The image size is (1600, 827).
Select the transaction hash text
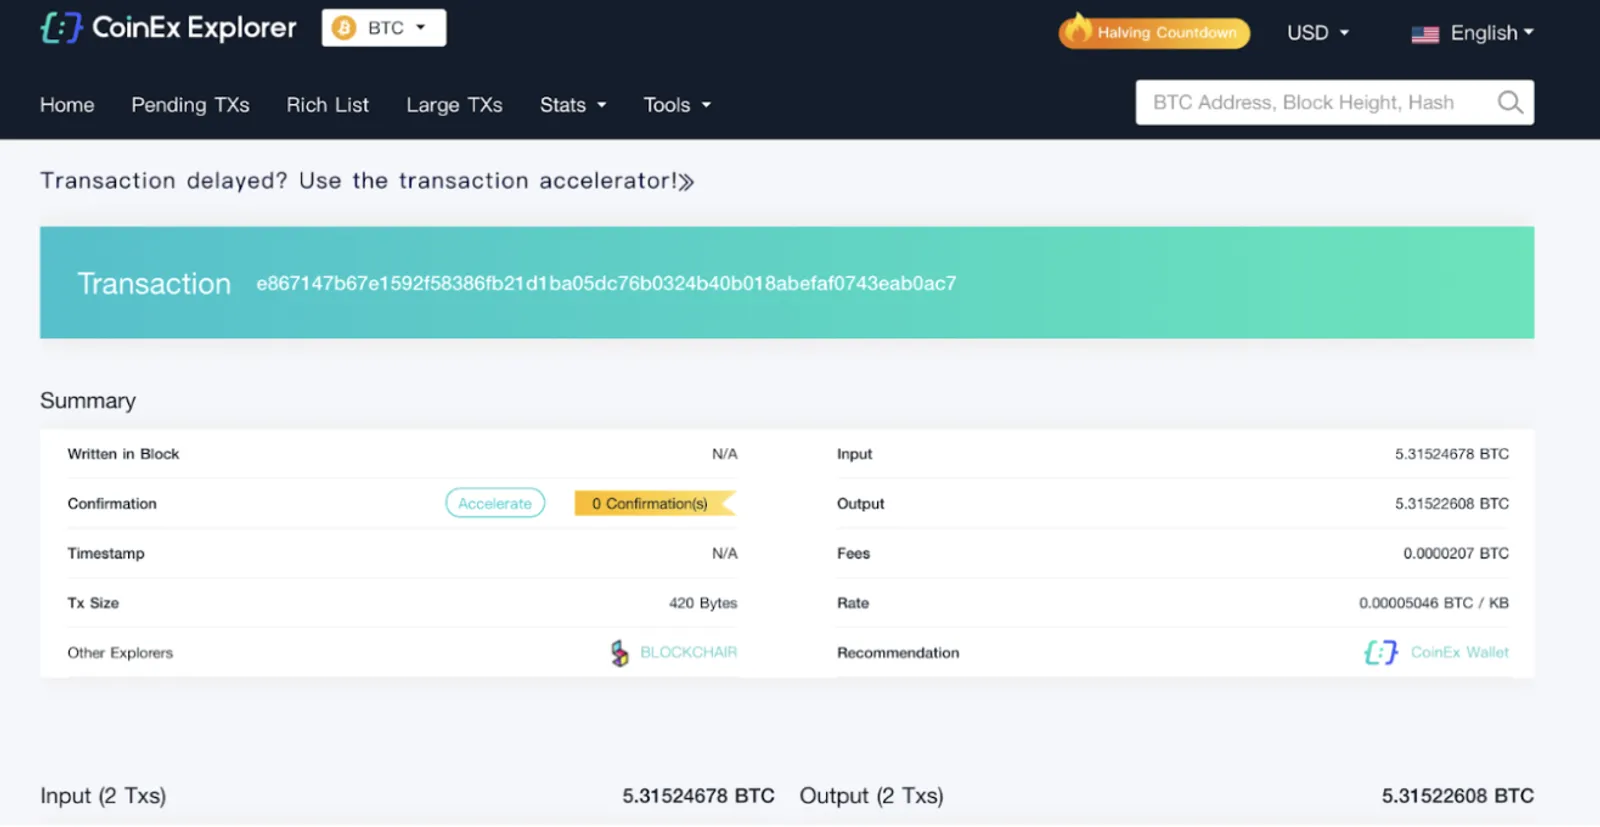(606, 283)
